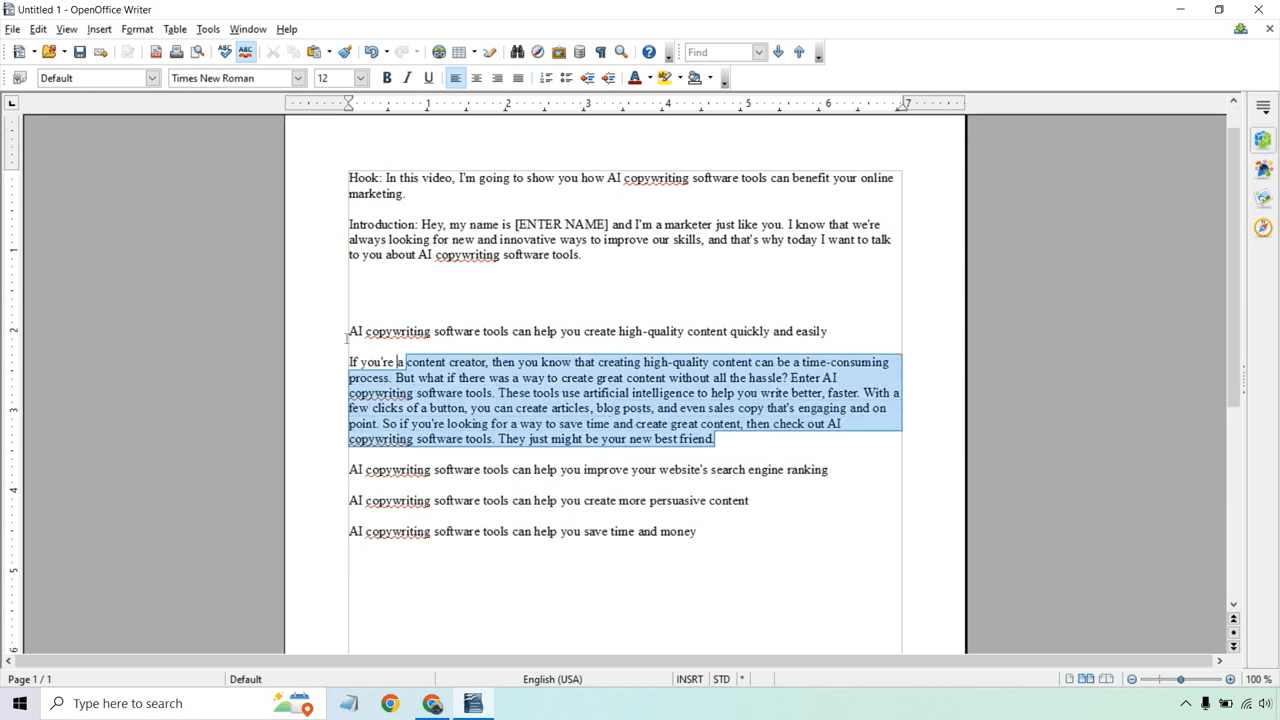Open the Tools menu

click(208, 29)
